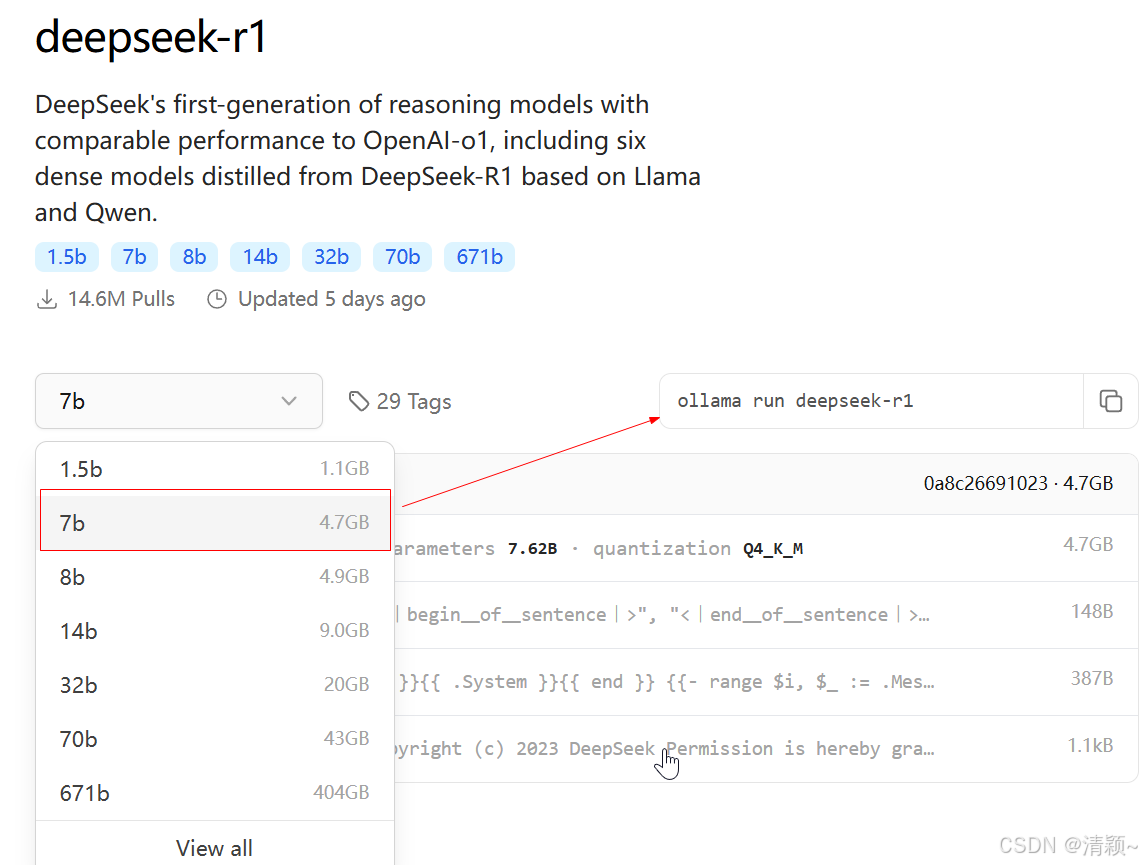The image size is (1142, 865).
Task: Click the 8b blue tag badge
Action: 194,257
